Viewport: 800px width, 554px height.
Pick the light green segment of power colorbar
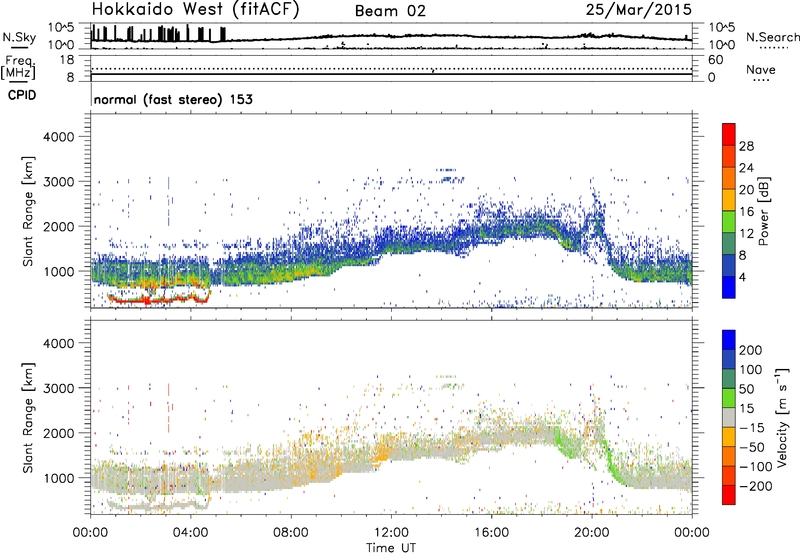coord(729,222)
